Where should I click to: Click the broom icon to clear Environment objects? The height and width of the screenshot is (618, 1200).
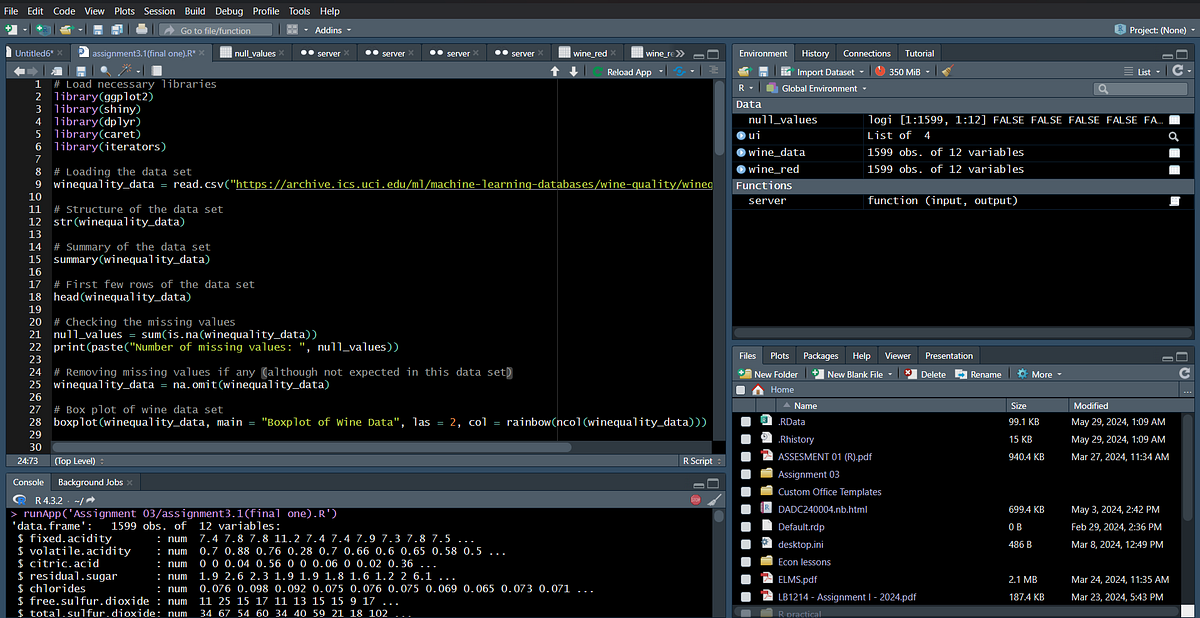click(x=947, y=71)
